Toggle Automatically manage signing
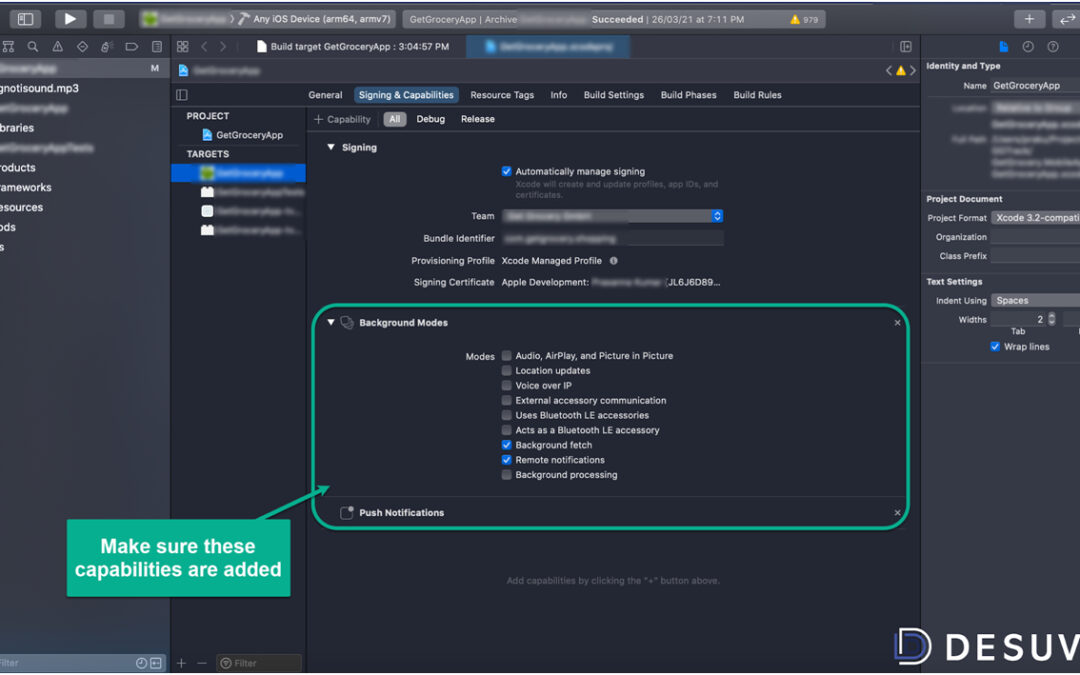 click(x=506, y=172)
